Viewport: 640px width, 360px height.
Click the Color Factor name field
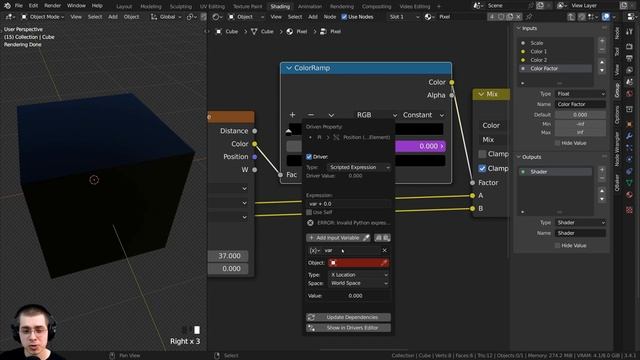580,104
